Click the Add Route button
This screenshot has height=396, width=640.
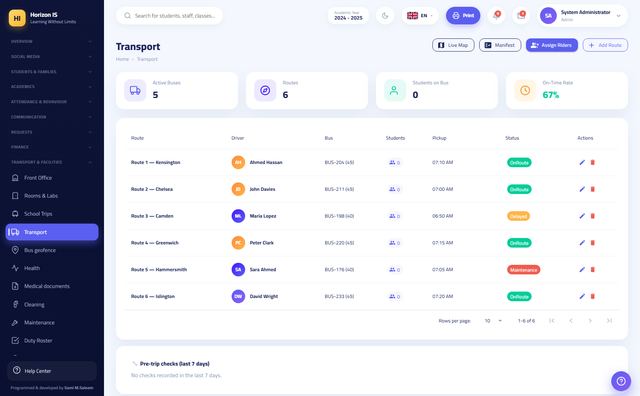coord(605,45)
